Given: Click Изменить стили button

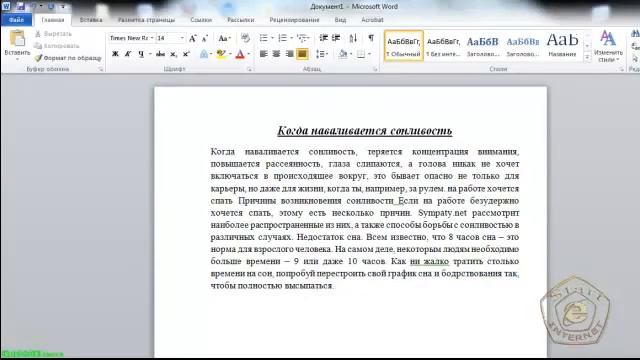Looking at the screenshot, I should [608, 46].
